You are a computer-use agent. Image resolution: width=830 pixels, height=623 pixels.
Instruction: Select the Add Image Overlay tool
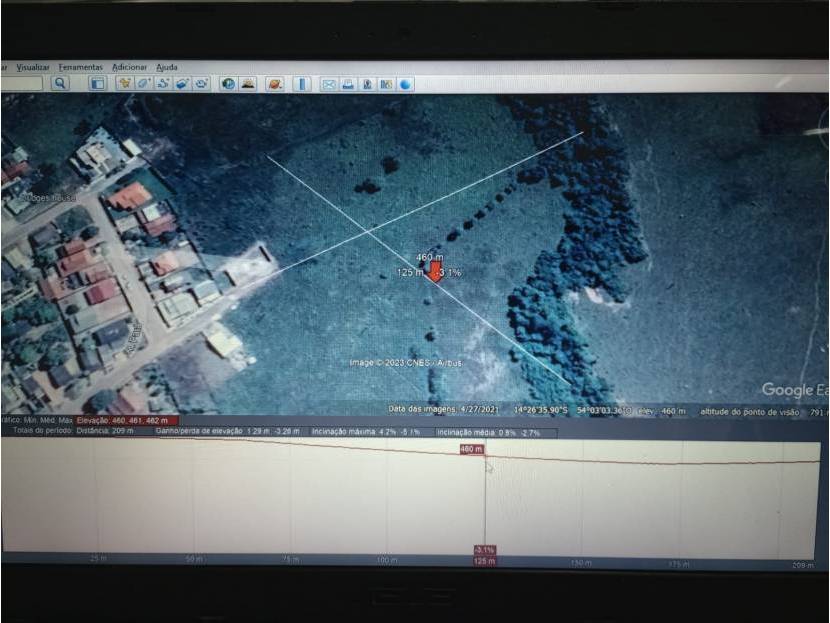(x=182, y=83)
